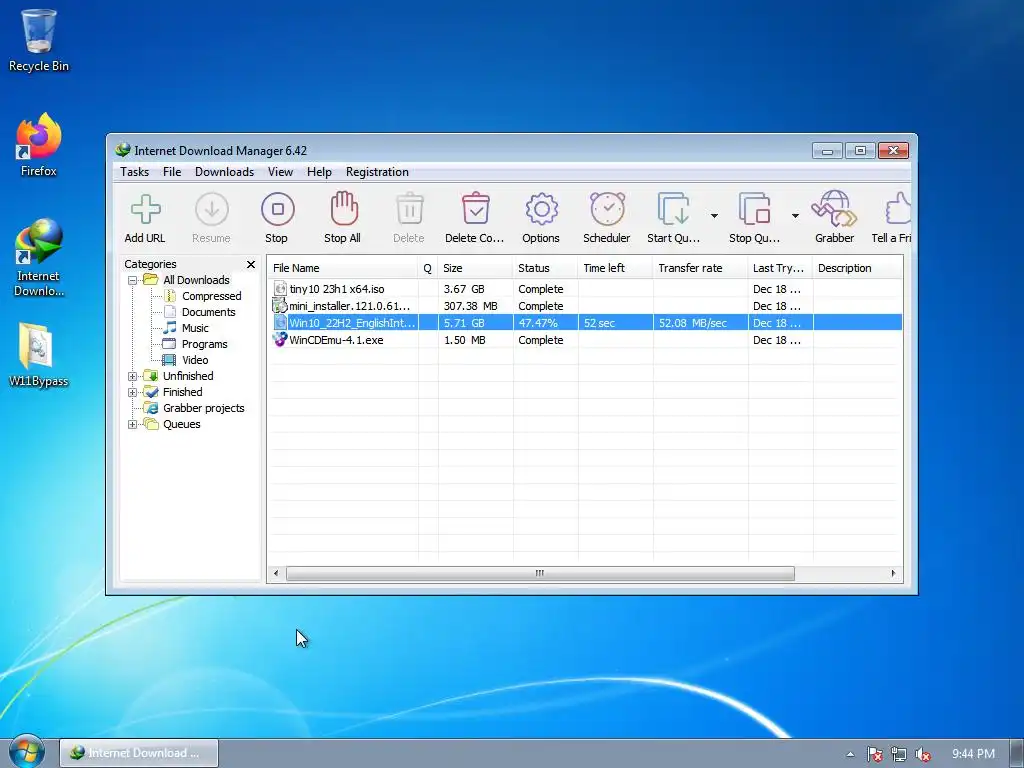Click the Start Queue toolbar icon
Viewport: 1024px width, 768px height.
(x=673, y=210)
